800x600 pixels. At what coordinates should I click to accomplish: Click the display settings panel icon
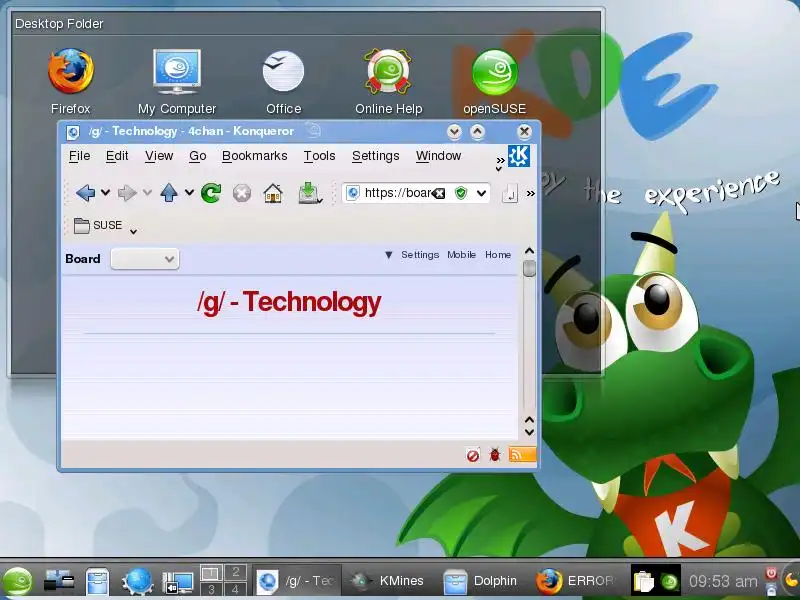coord(178,583)
